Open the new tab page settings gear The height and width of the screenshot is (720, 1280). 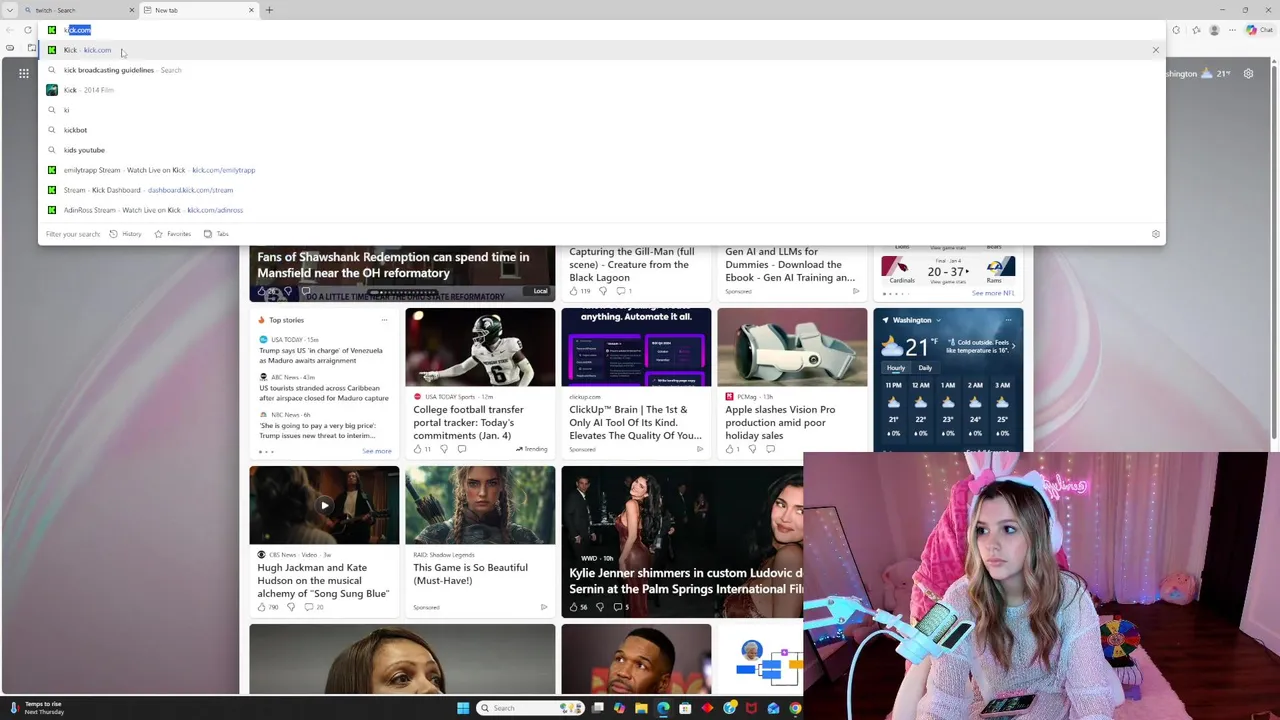click(x=1248, y=73)
